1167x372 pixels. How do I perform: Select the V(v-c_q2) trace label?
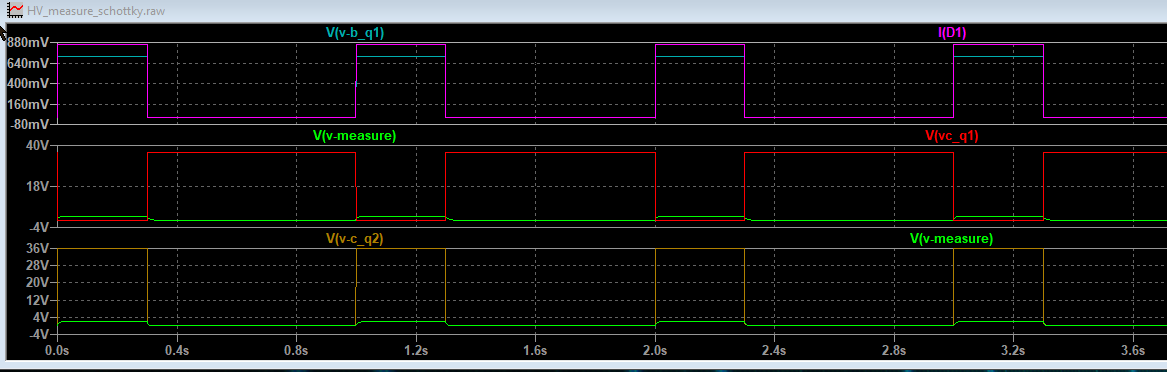(x=354, y=239)
